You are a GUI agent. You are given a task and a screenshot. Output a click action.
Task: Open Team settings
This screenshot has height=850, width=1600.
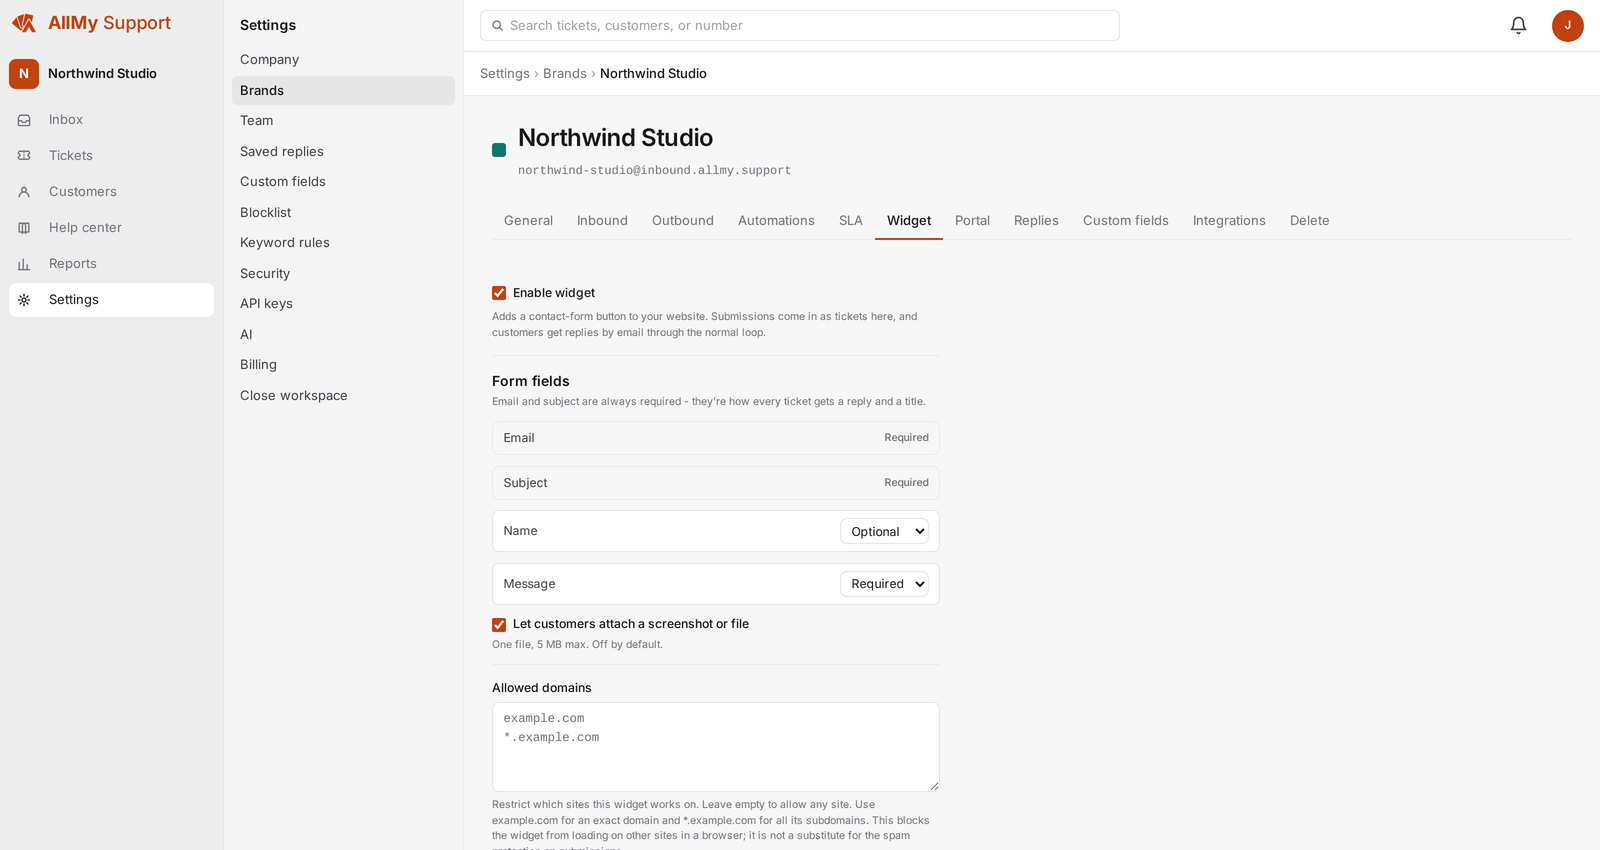[x=343, y=121]
